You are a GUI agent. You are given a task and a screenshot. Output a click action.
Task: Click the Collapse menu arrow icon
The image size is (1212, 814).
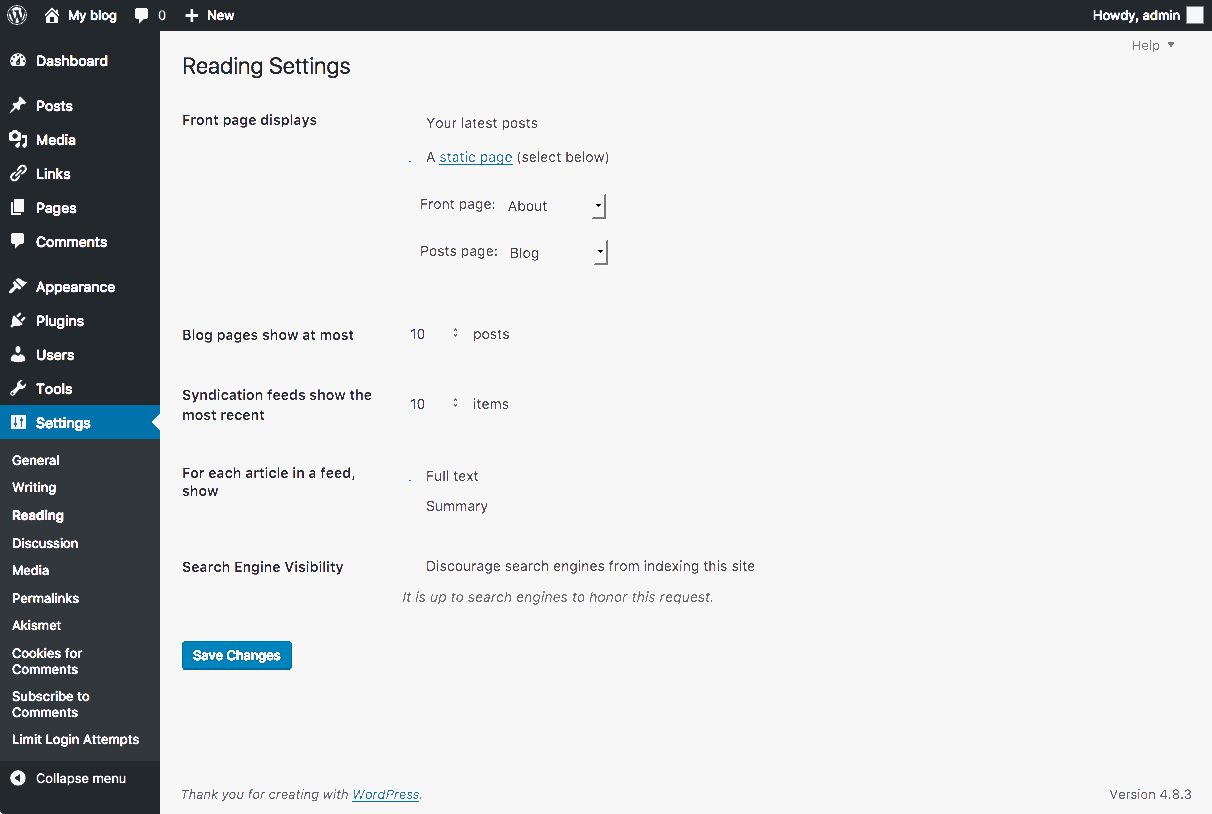18,778
